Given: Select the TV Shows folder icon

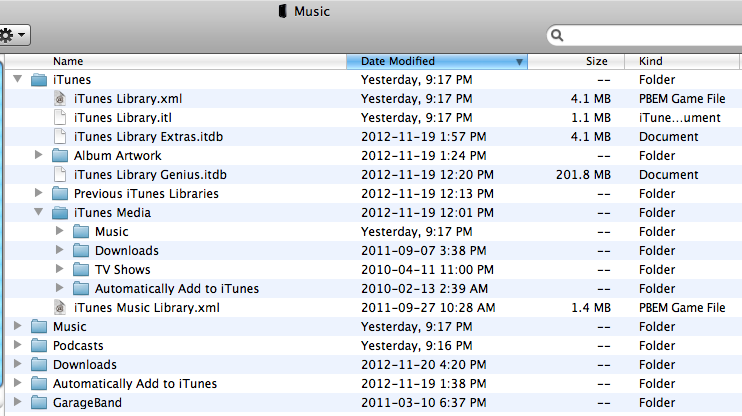Looking at the screenshot, I should point(81,269).
